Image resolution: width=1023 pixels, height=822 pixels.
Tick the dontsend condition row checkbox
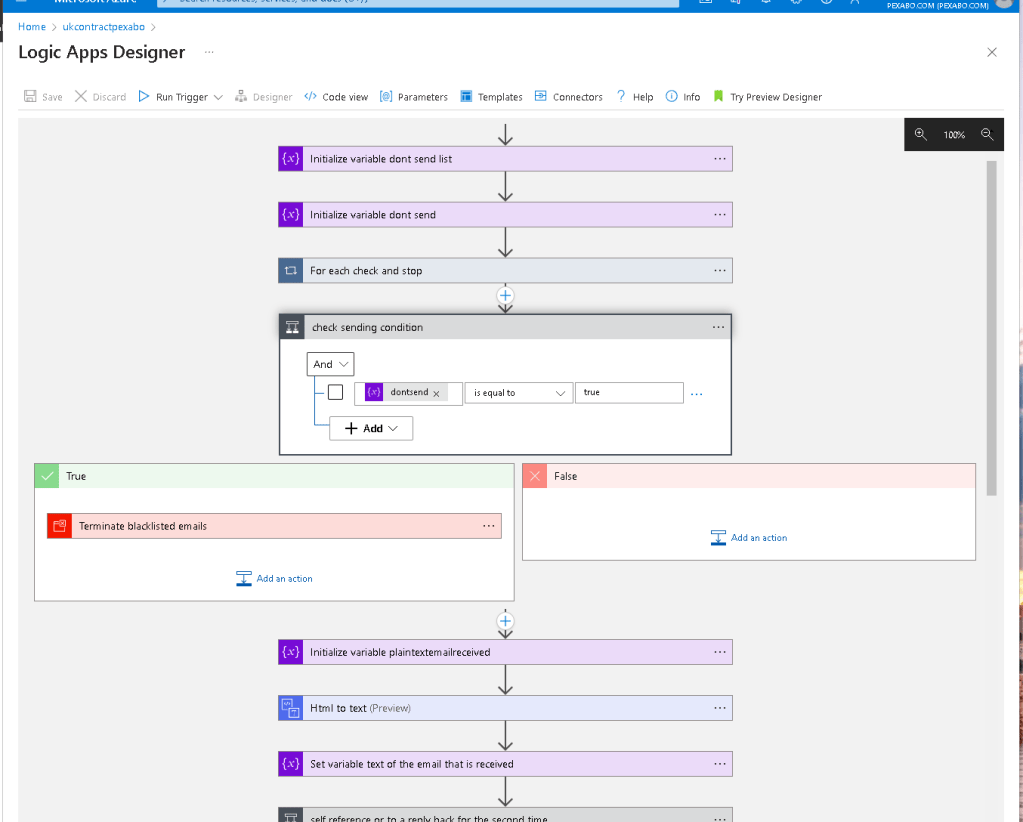click(335, 392)
